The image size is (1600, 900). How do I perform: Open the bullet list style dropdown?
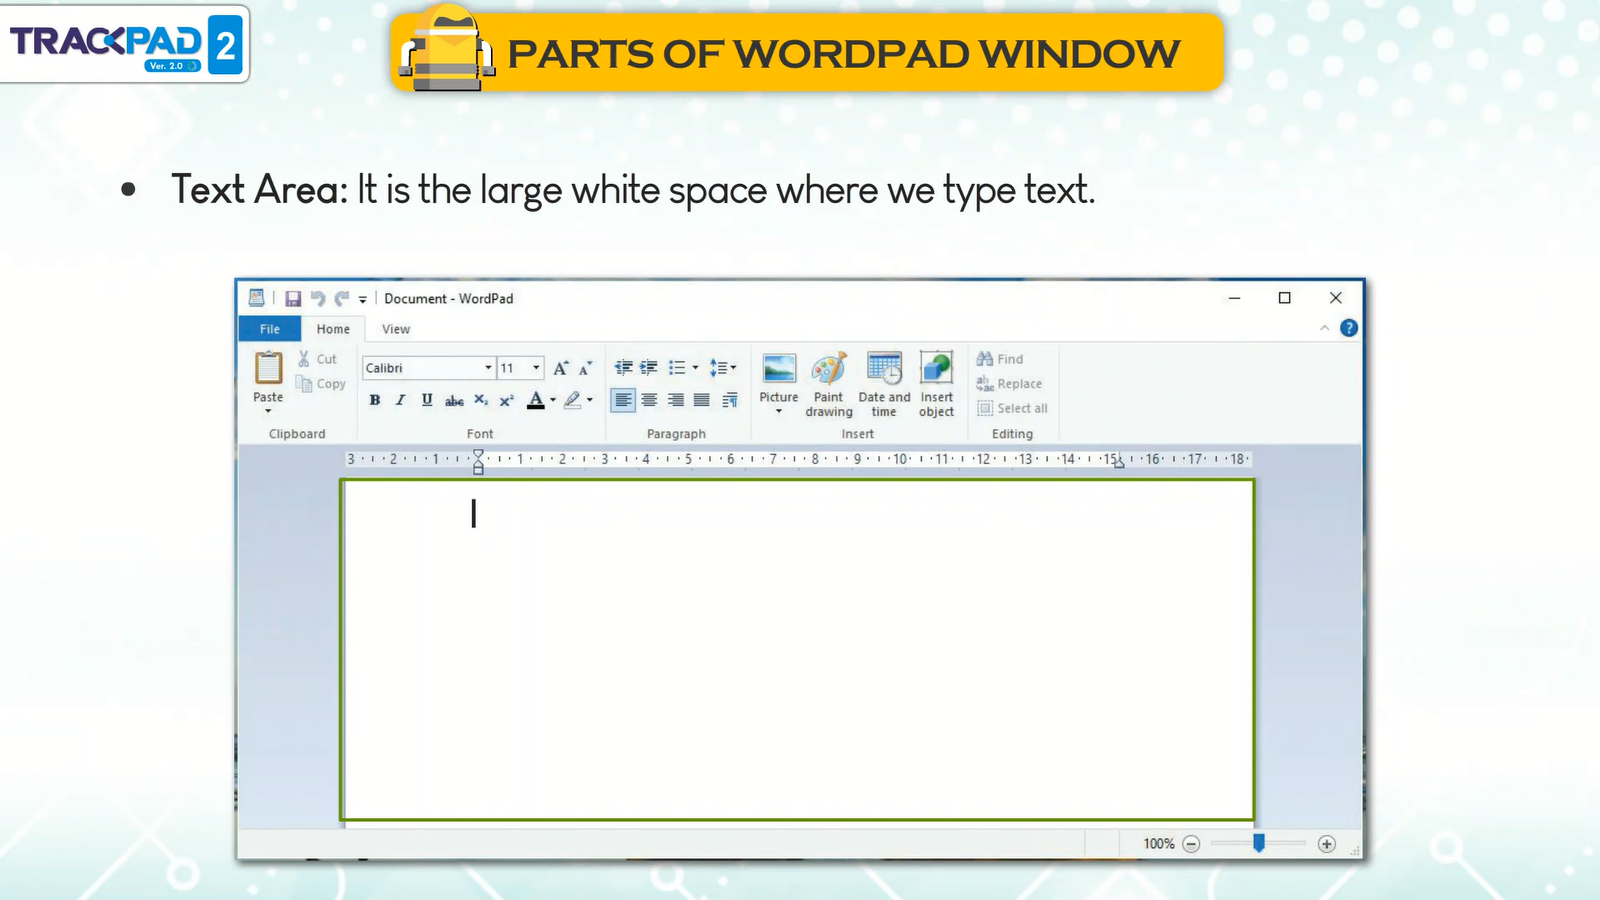696,368
